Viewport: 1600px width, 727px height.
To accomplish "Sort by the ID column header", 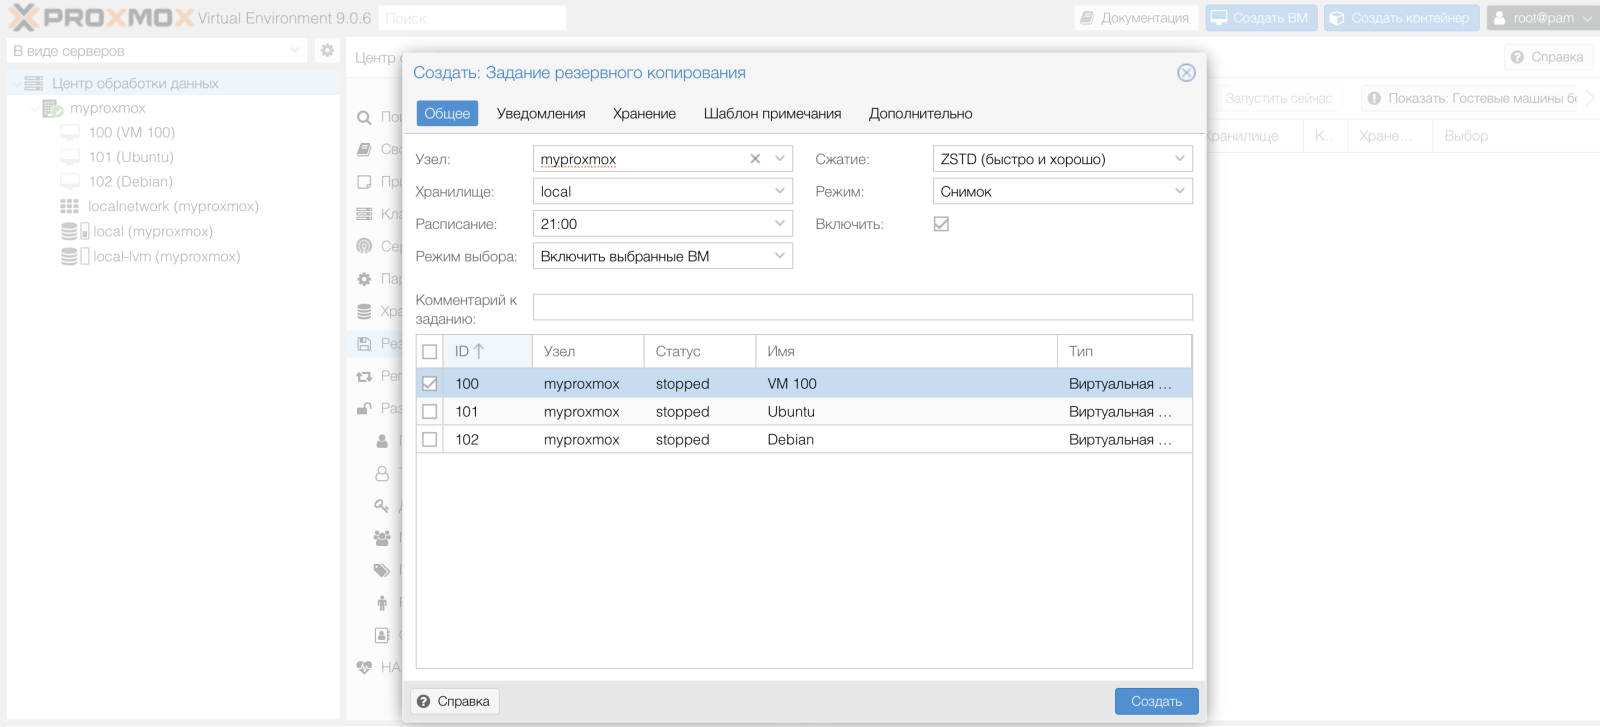I will click(487, 352).
